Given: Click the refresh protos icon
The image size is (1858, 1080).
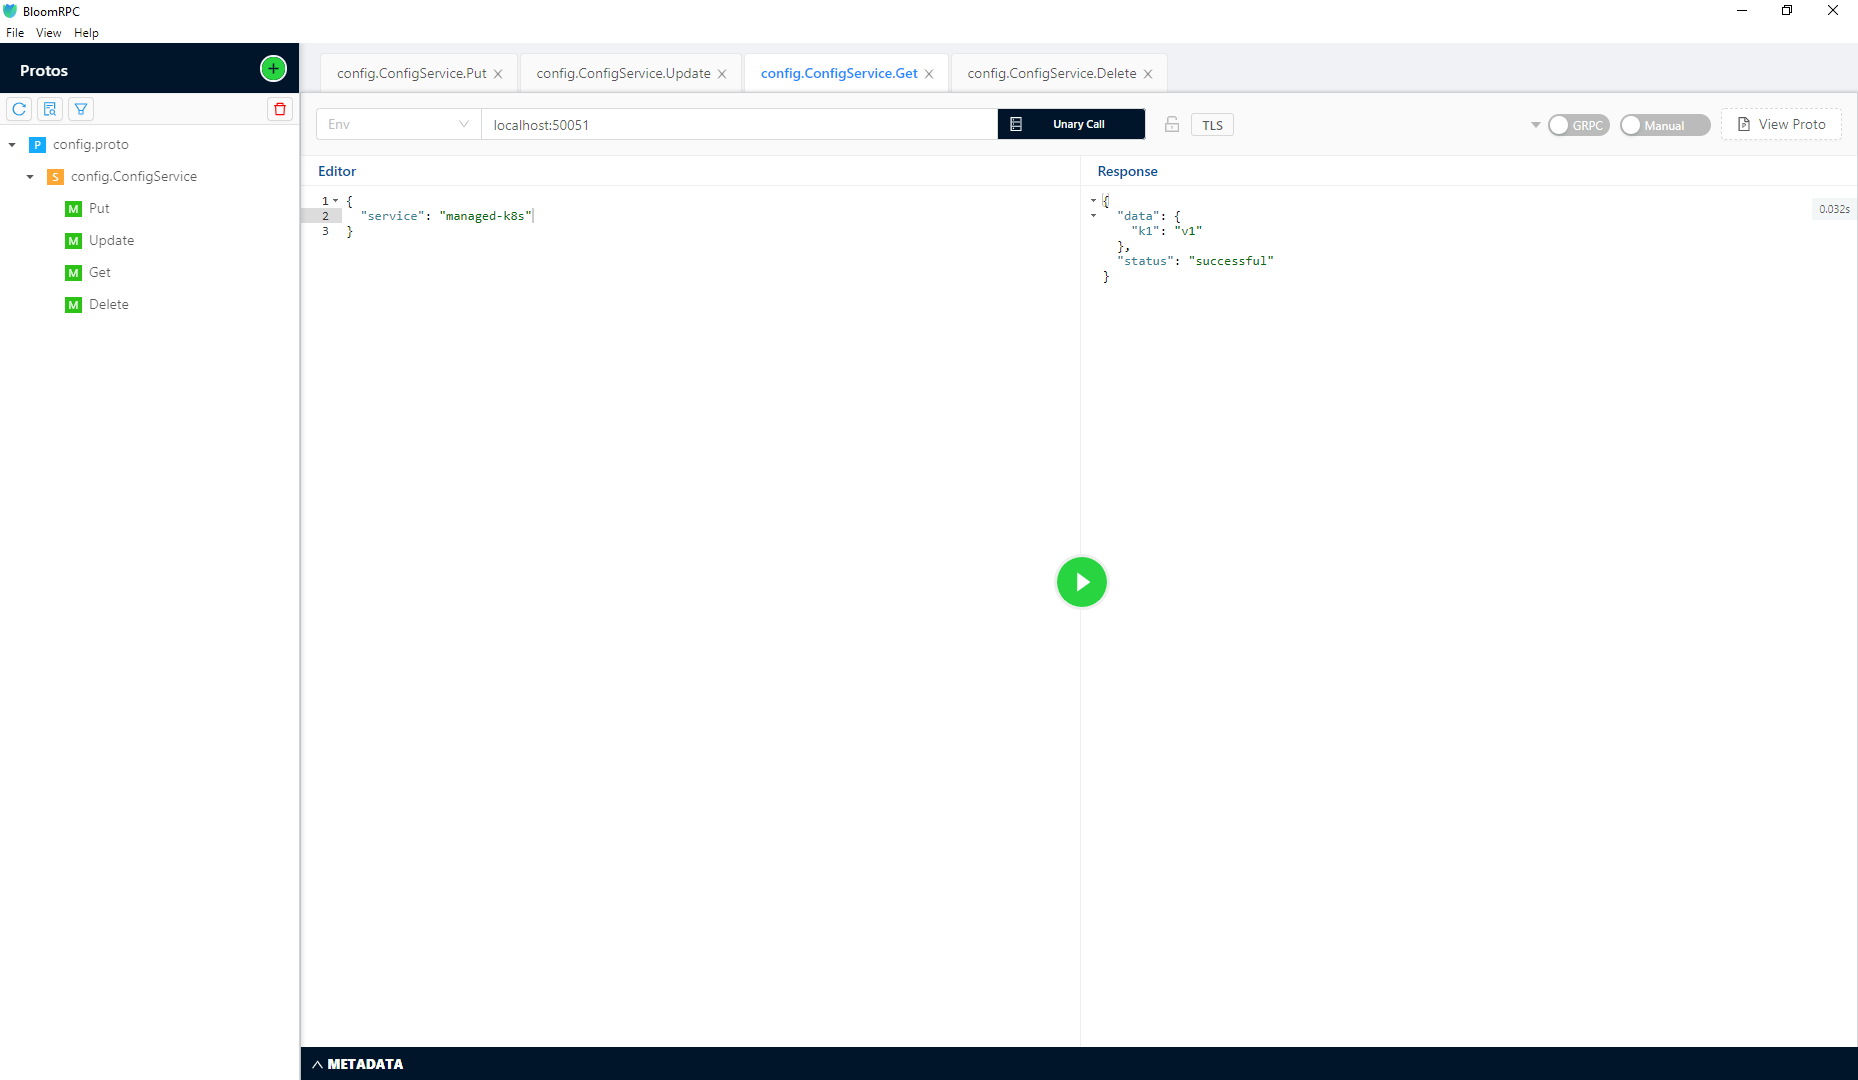Looking at the screenshot, I should [x=18, y=109].
